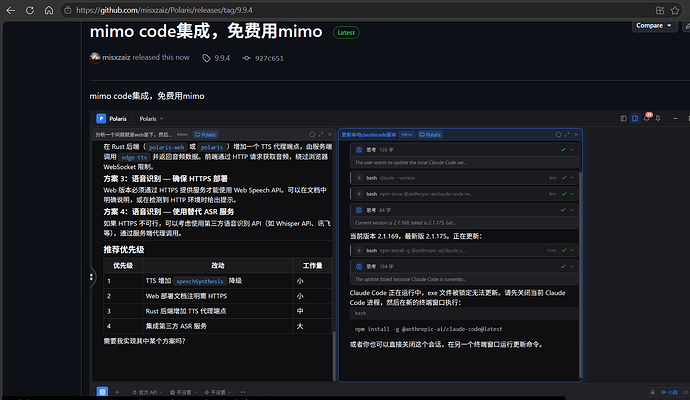The image size is (690, 400).
Task: Expand the right session panel to fullscreen
Action: pyautogui.click(x=567, y=135)
